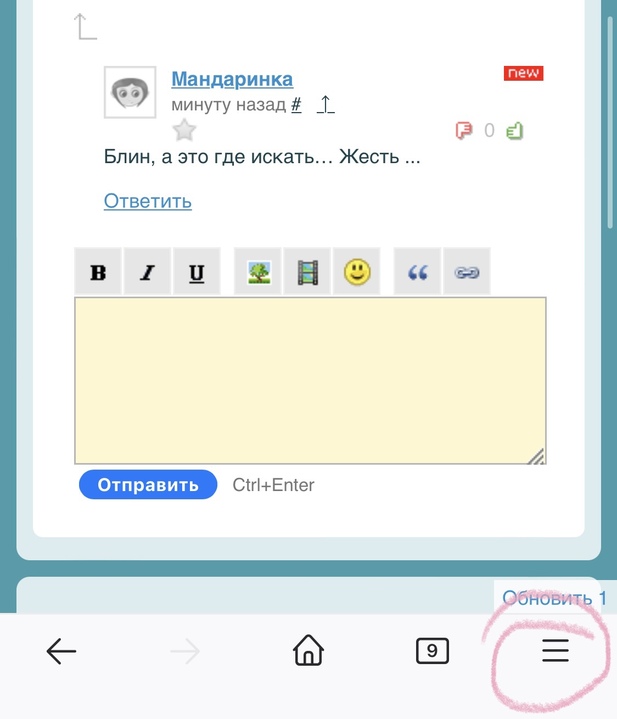Send the comment with the Отправить button
Viewport: 617px width, 719px height.
148,485
